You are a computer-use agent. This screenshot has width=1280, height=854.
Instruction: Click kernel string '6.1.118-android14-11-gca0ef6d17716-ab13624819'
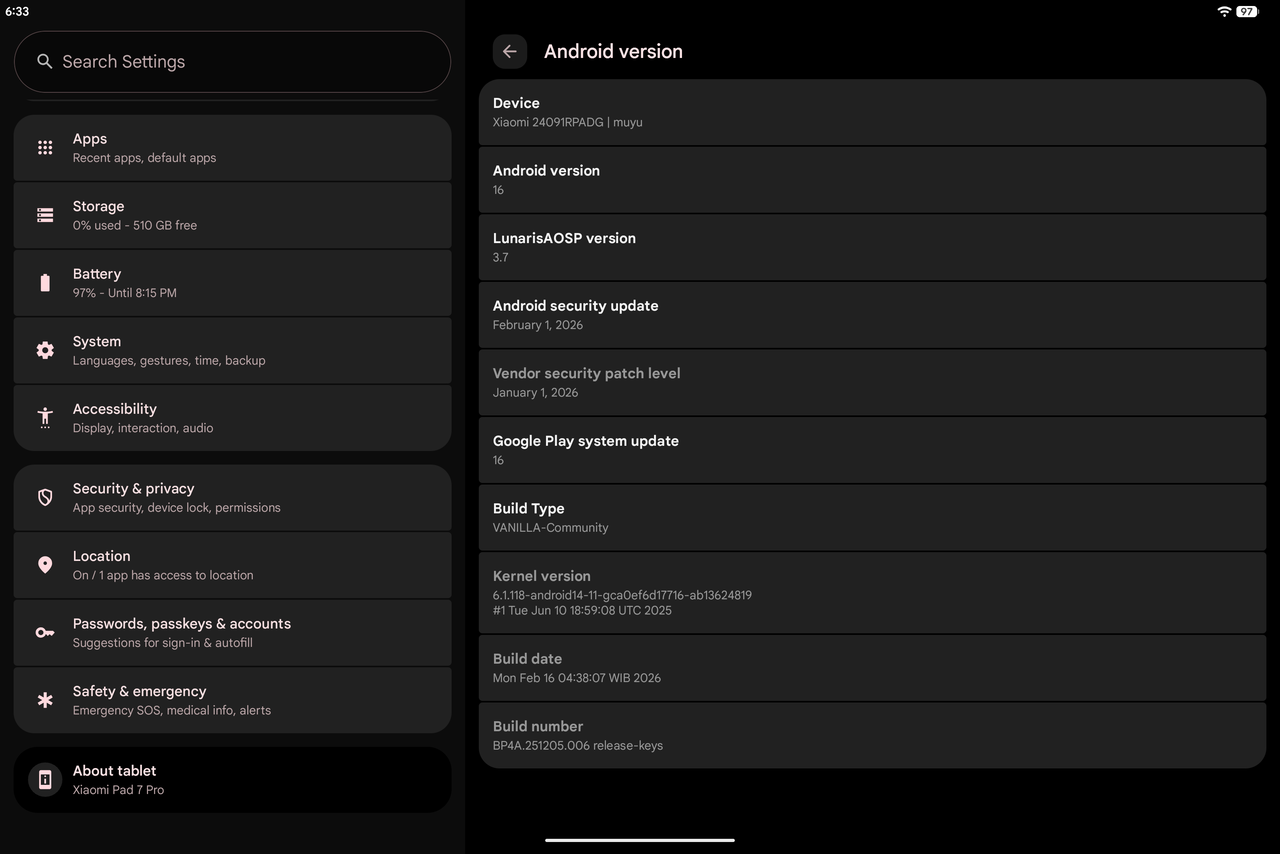point(622,595)
